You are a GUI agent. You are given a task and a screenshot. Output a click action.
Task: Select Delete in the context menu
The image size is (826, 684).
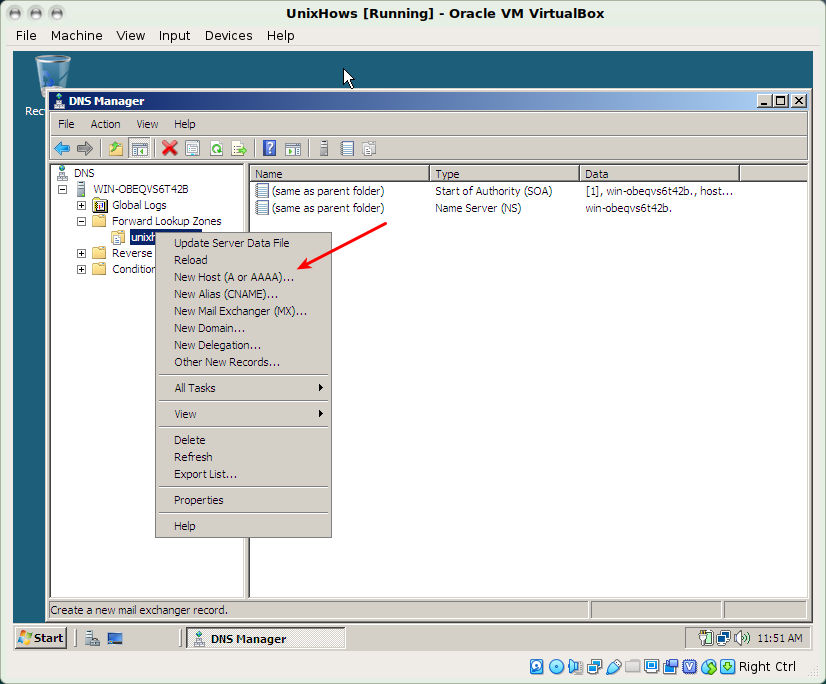(x=244, y=440)
